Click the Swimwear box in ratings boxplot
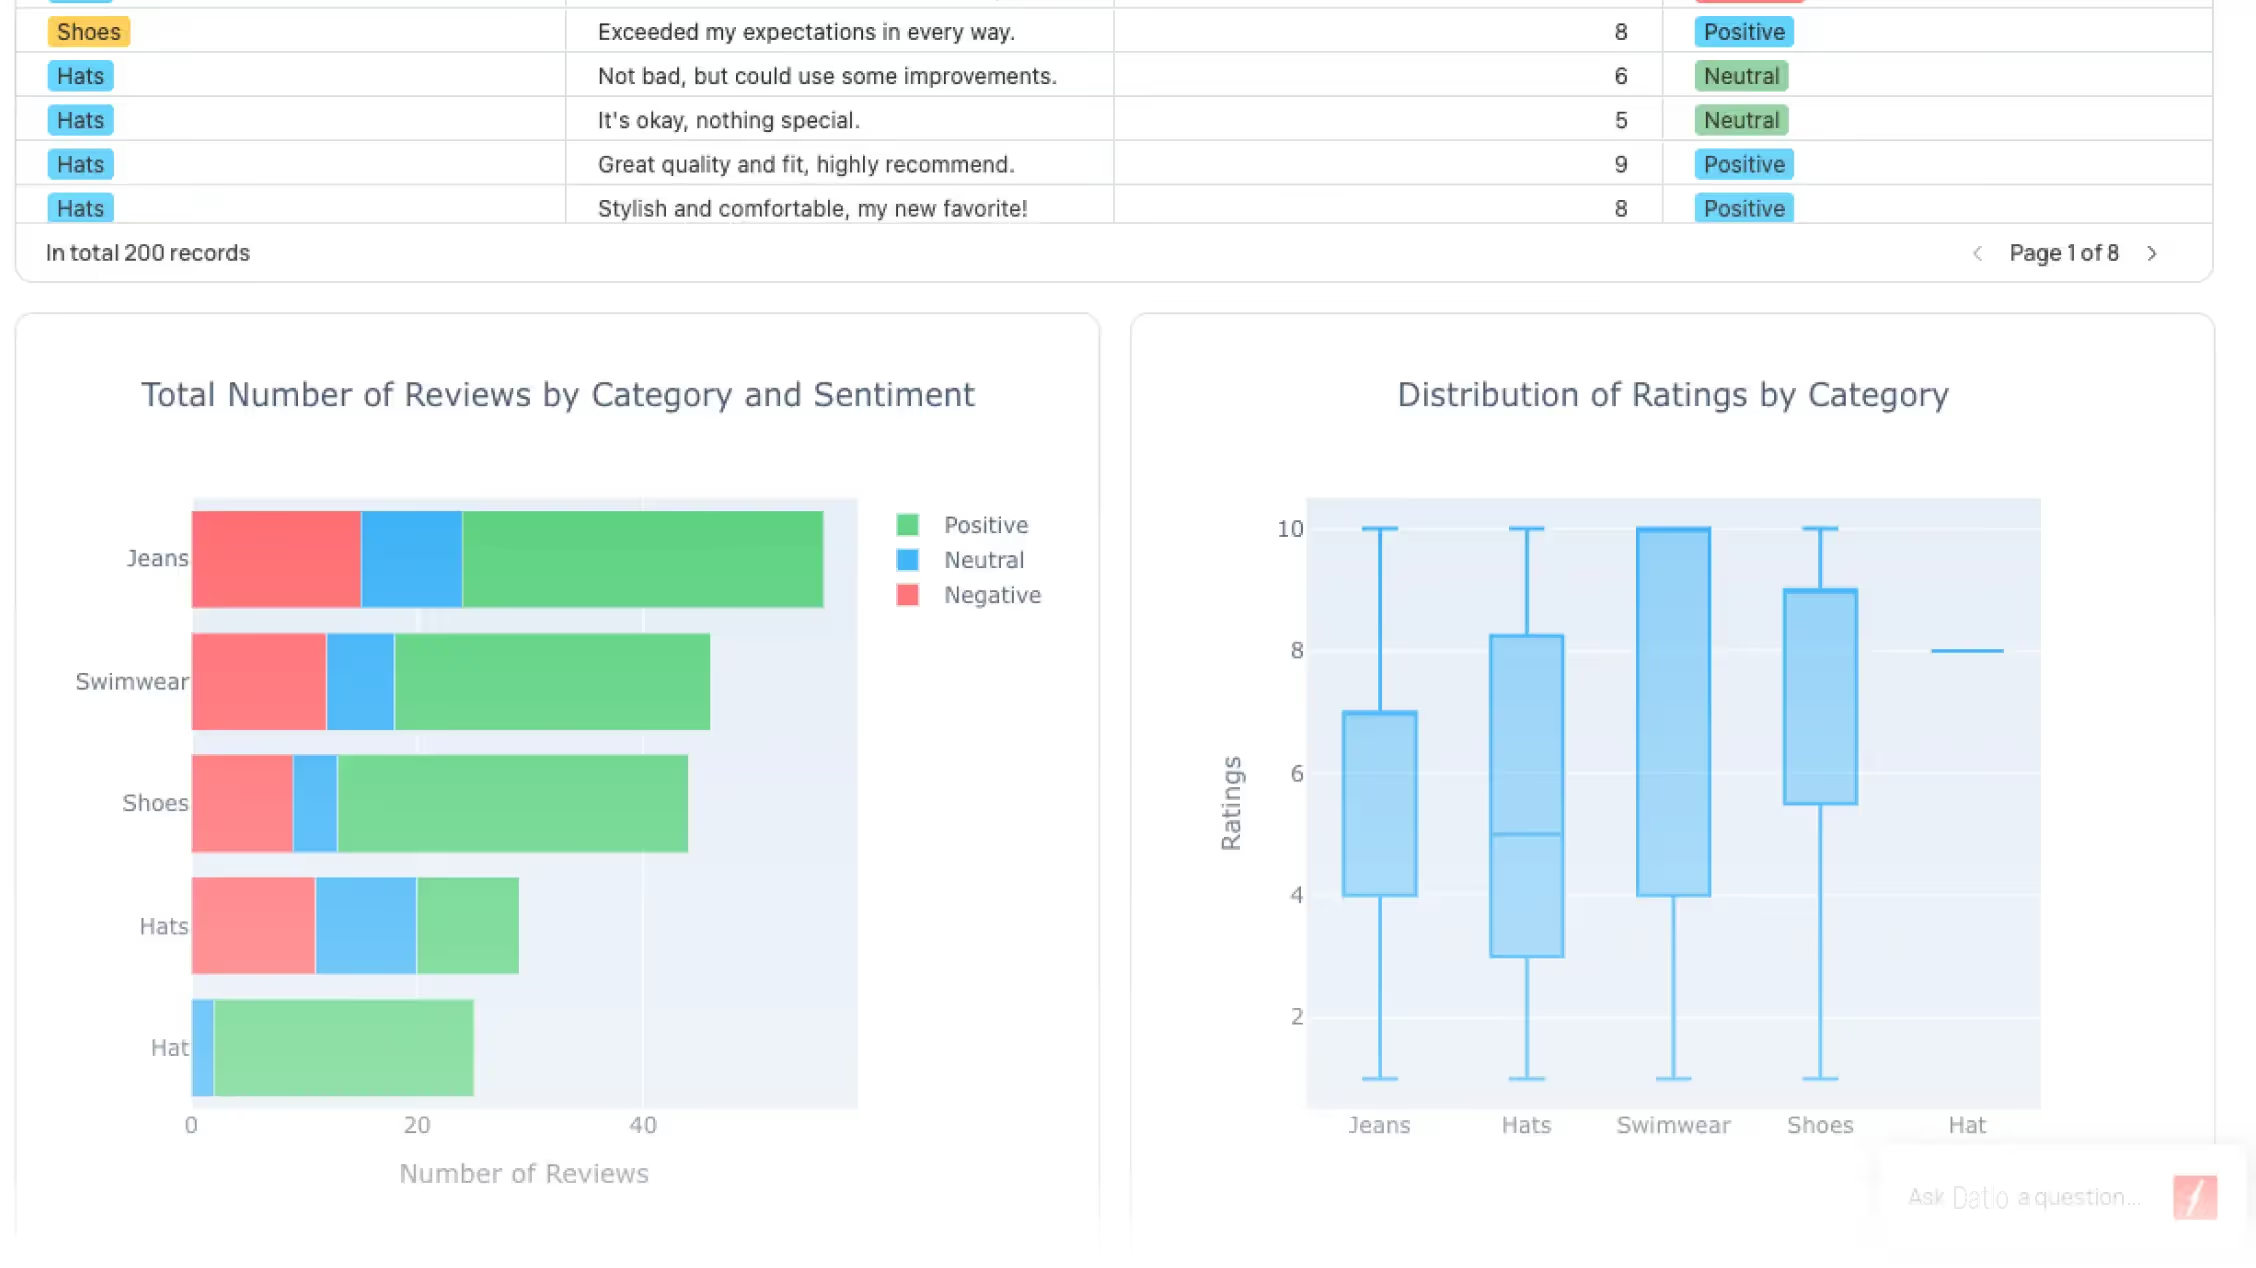The image size is (2256, 1268). click(x=1674, y=712)
